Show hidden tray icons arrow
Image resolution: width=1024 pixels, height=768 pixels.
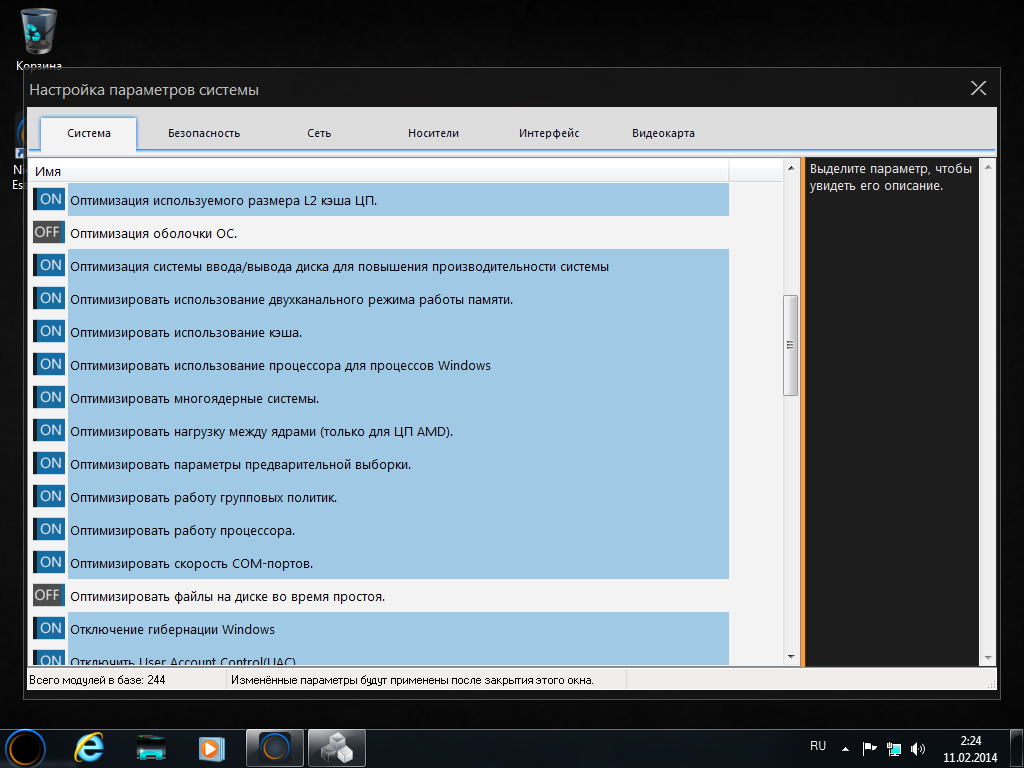845,748
